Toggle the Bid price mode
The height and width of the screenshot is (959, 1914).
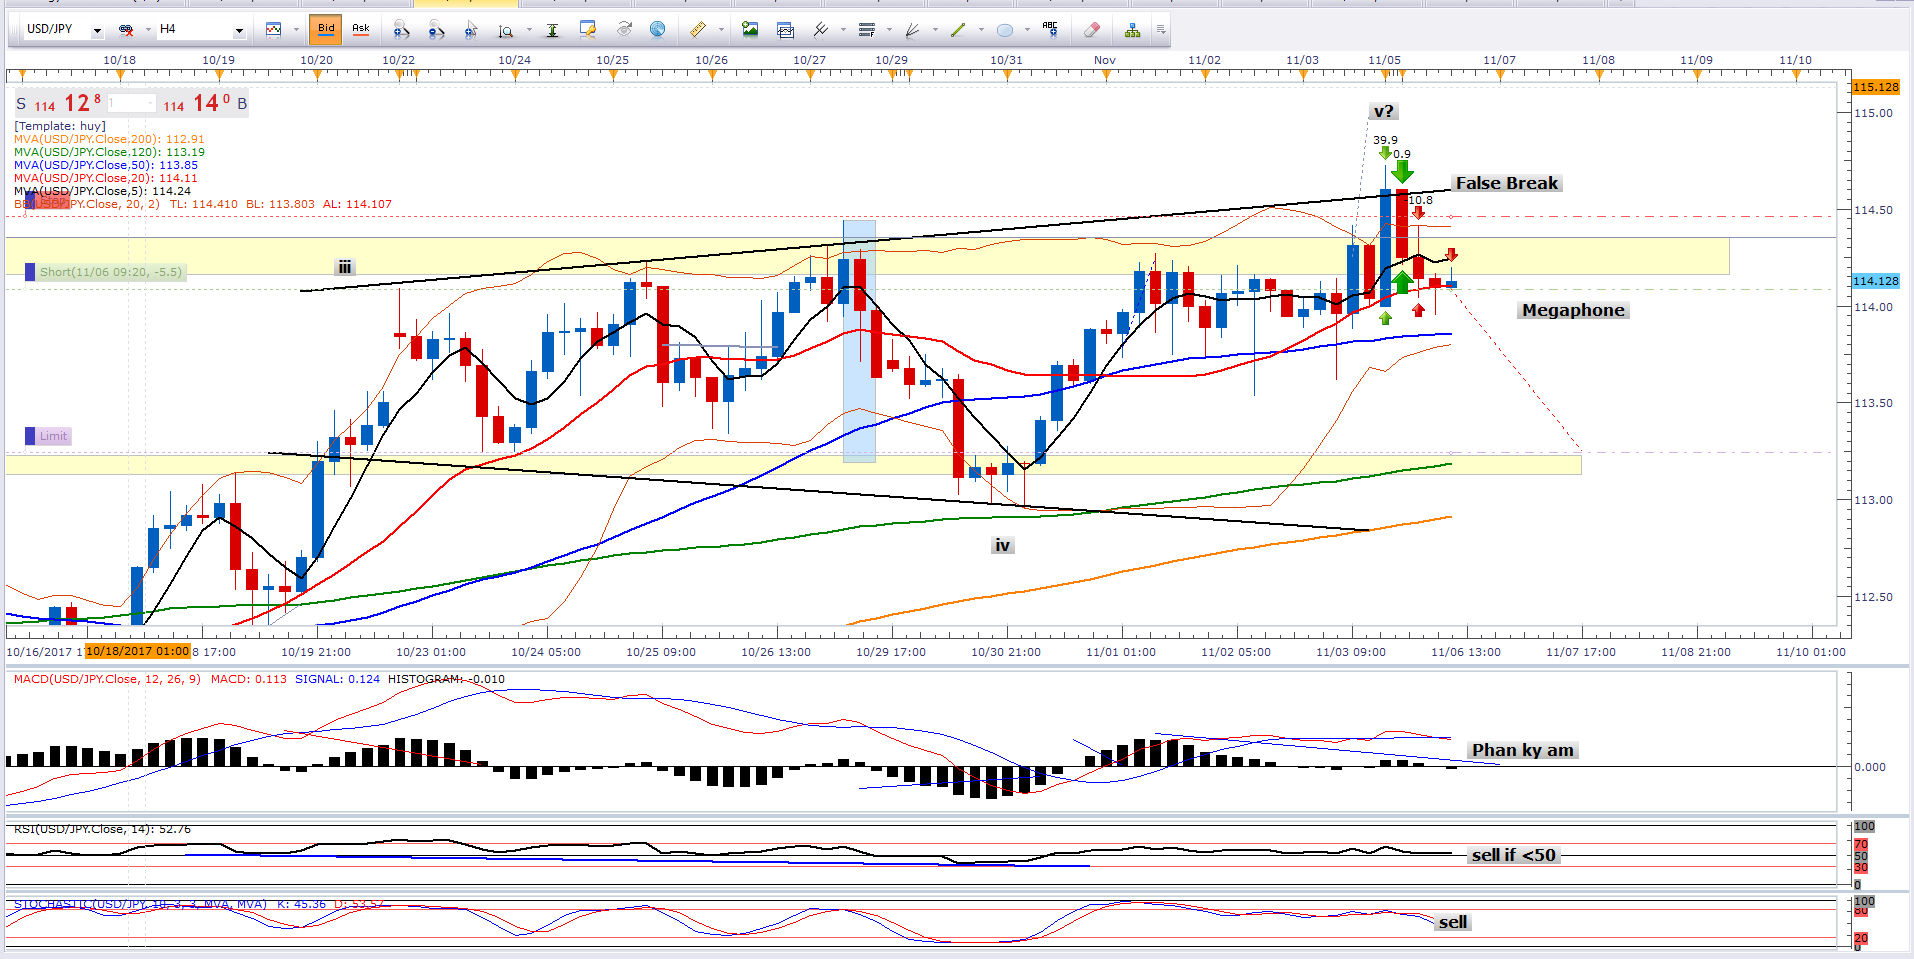coord(326,30)
